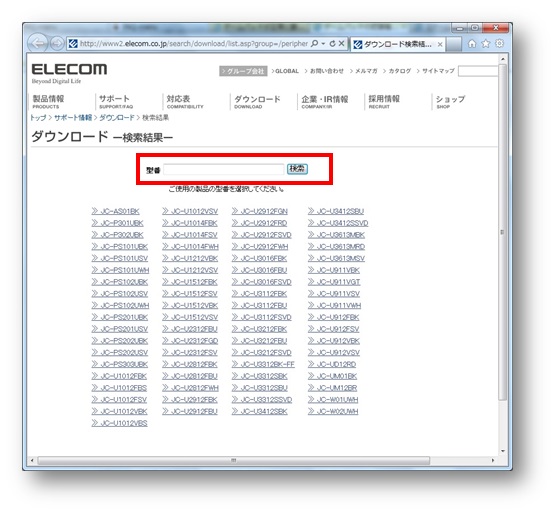Open the 企業・IR情報 menu
555x513 pixels.
pos(325,102)
